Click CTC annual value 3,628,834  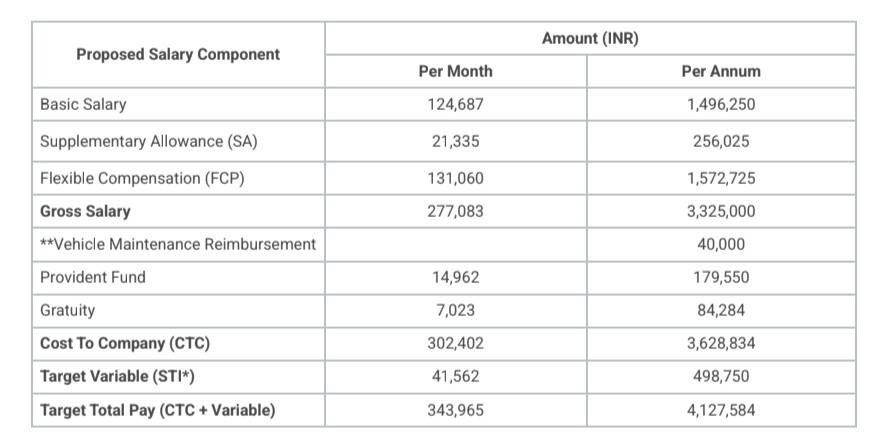pyautogui.click(x=721, y=343)
